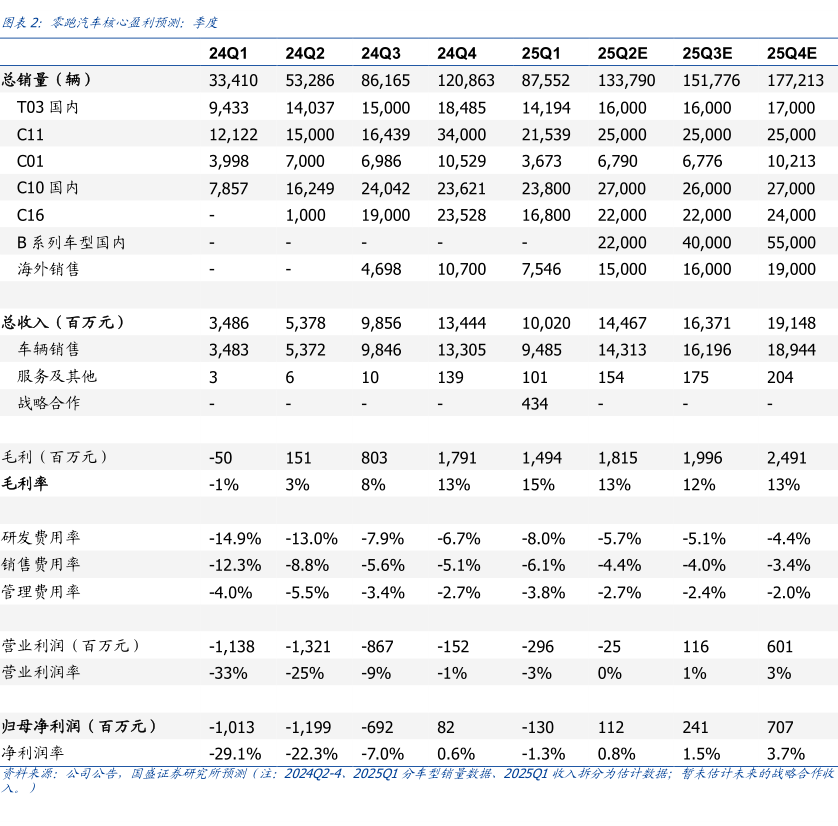This screenshot has width=838, height=826.
Task: Click the 归母净利润(百万元) row label
Action: point(79,726)
